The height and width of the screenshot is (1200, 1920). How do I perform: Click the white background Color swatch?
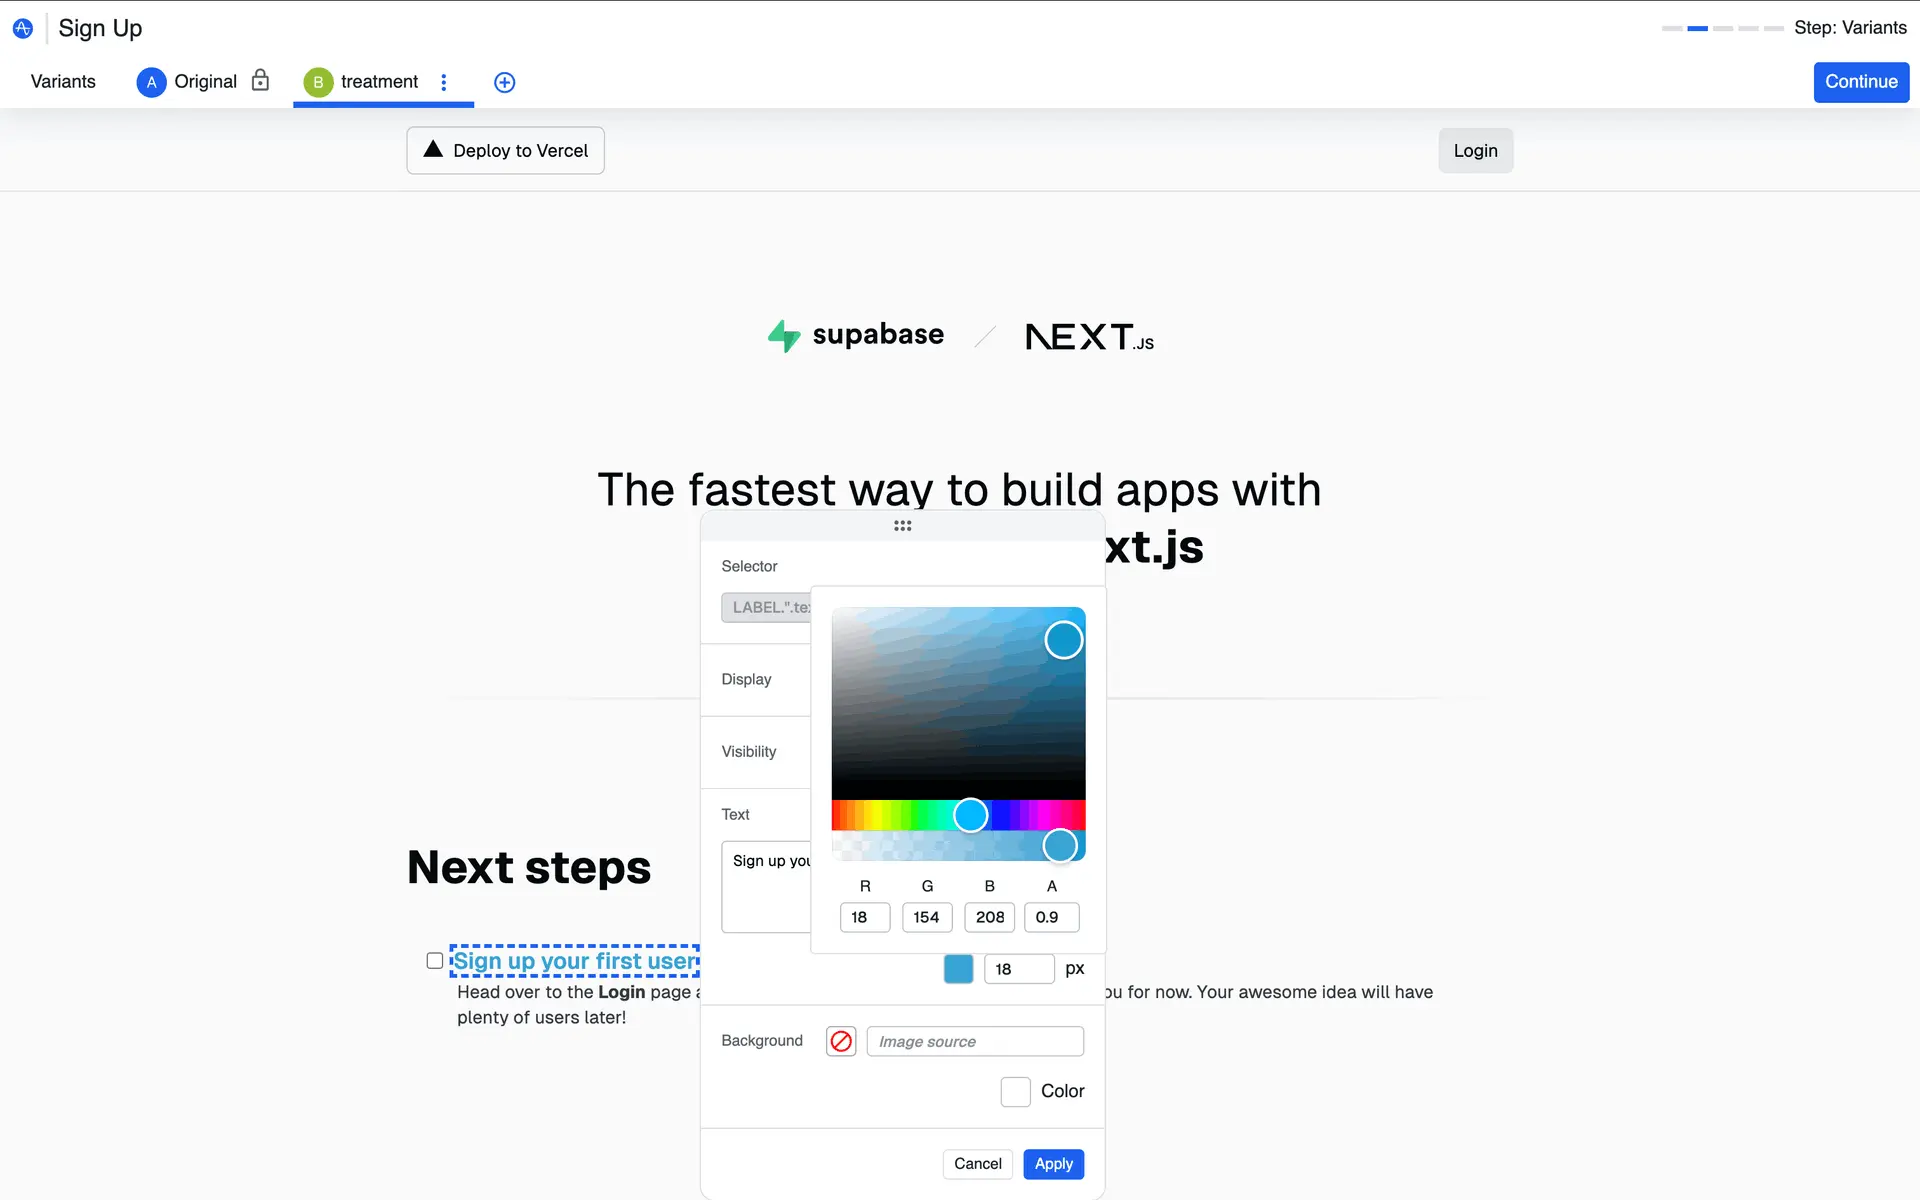1015,1091
